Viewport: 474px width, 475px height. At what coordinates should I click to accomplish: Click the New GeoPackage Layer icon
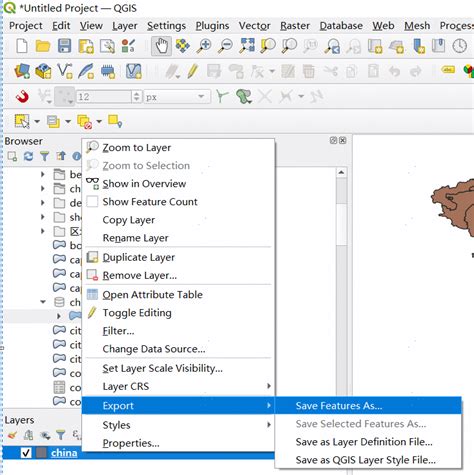(x=43, y=71)
